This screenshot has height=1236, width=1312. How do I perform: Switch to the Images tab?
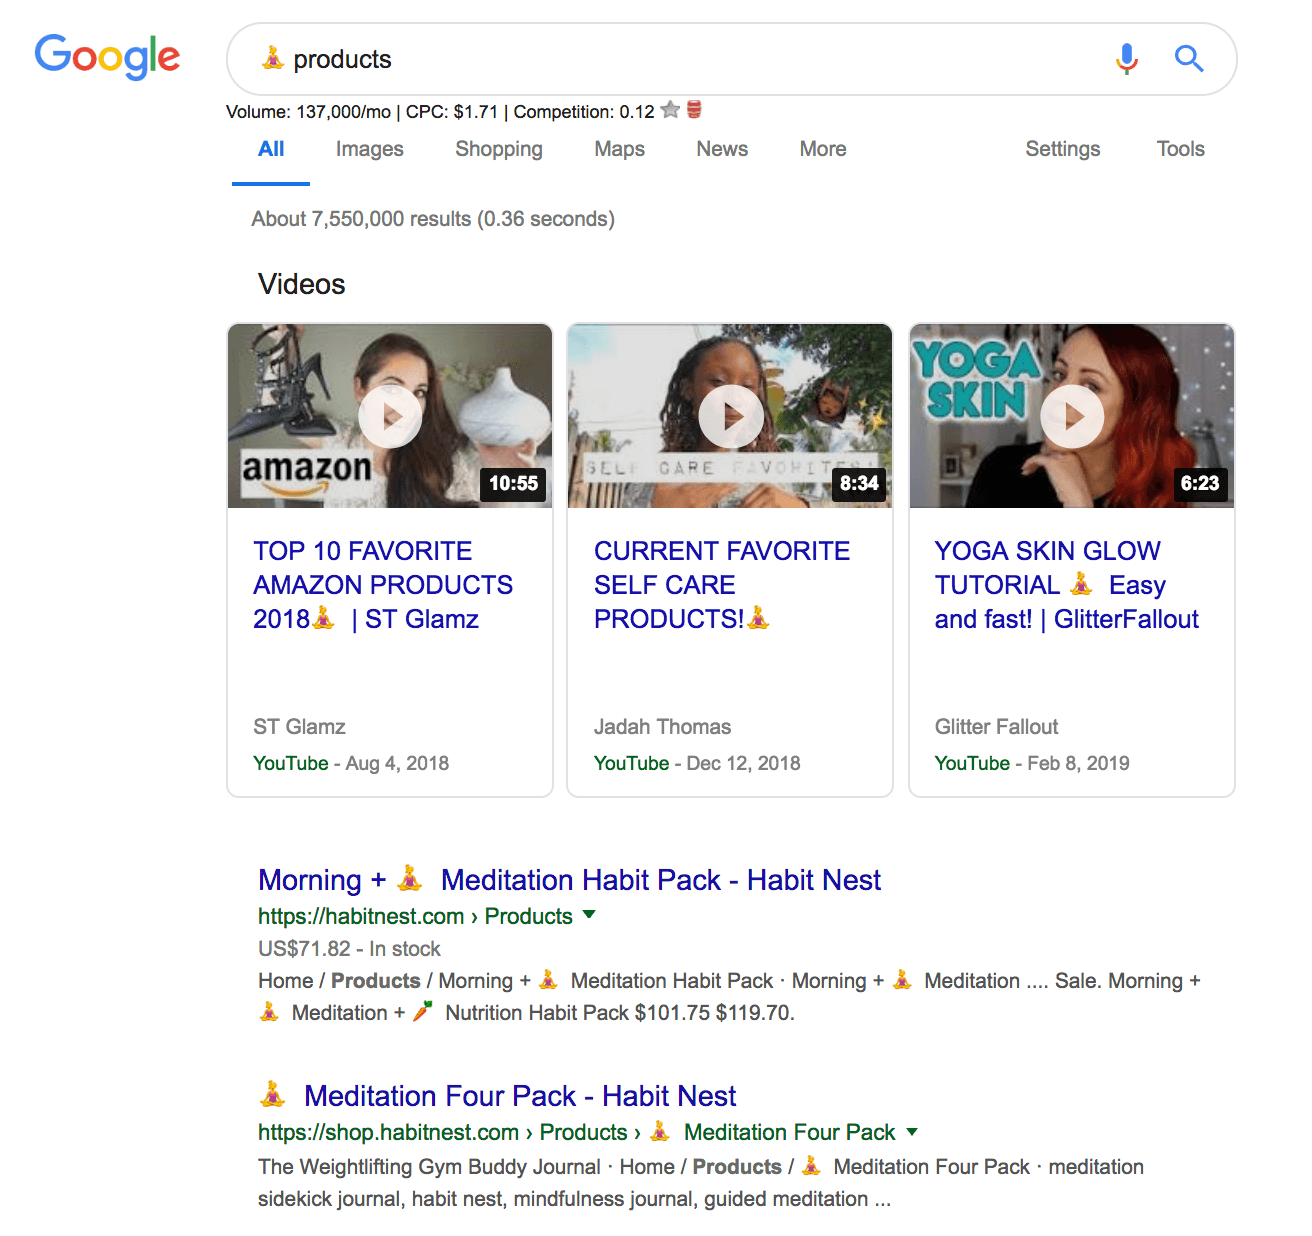point(369,149)
